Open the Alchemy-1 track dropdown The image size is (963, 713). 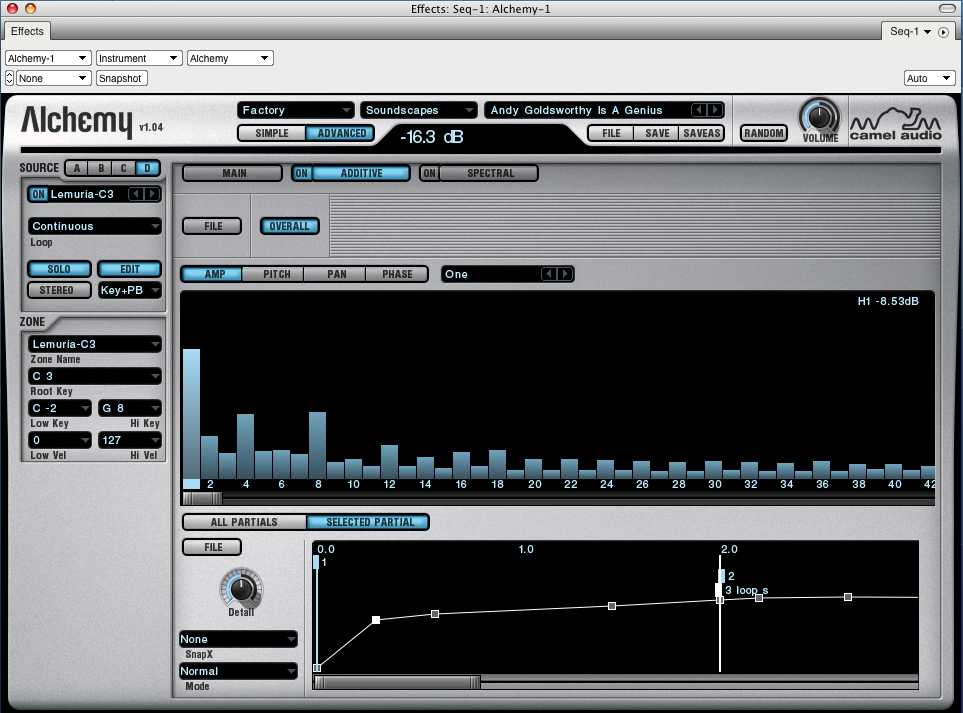[48, 58]
